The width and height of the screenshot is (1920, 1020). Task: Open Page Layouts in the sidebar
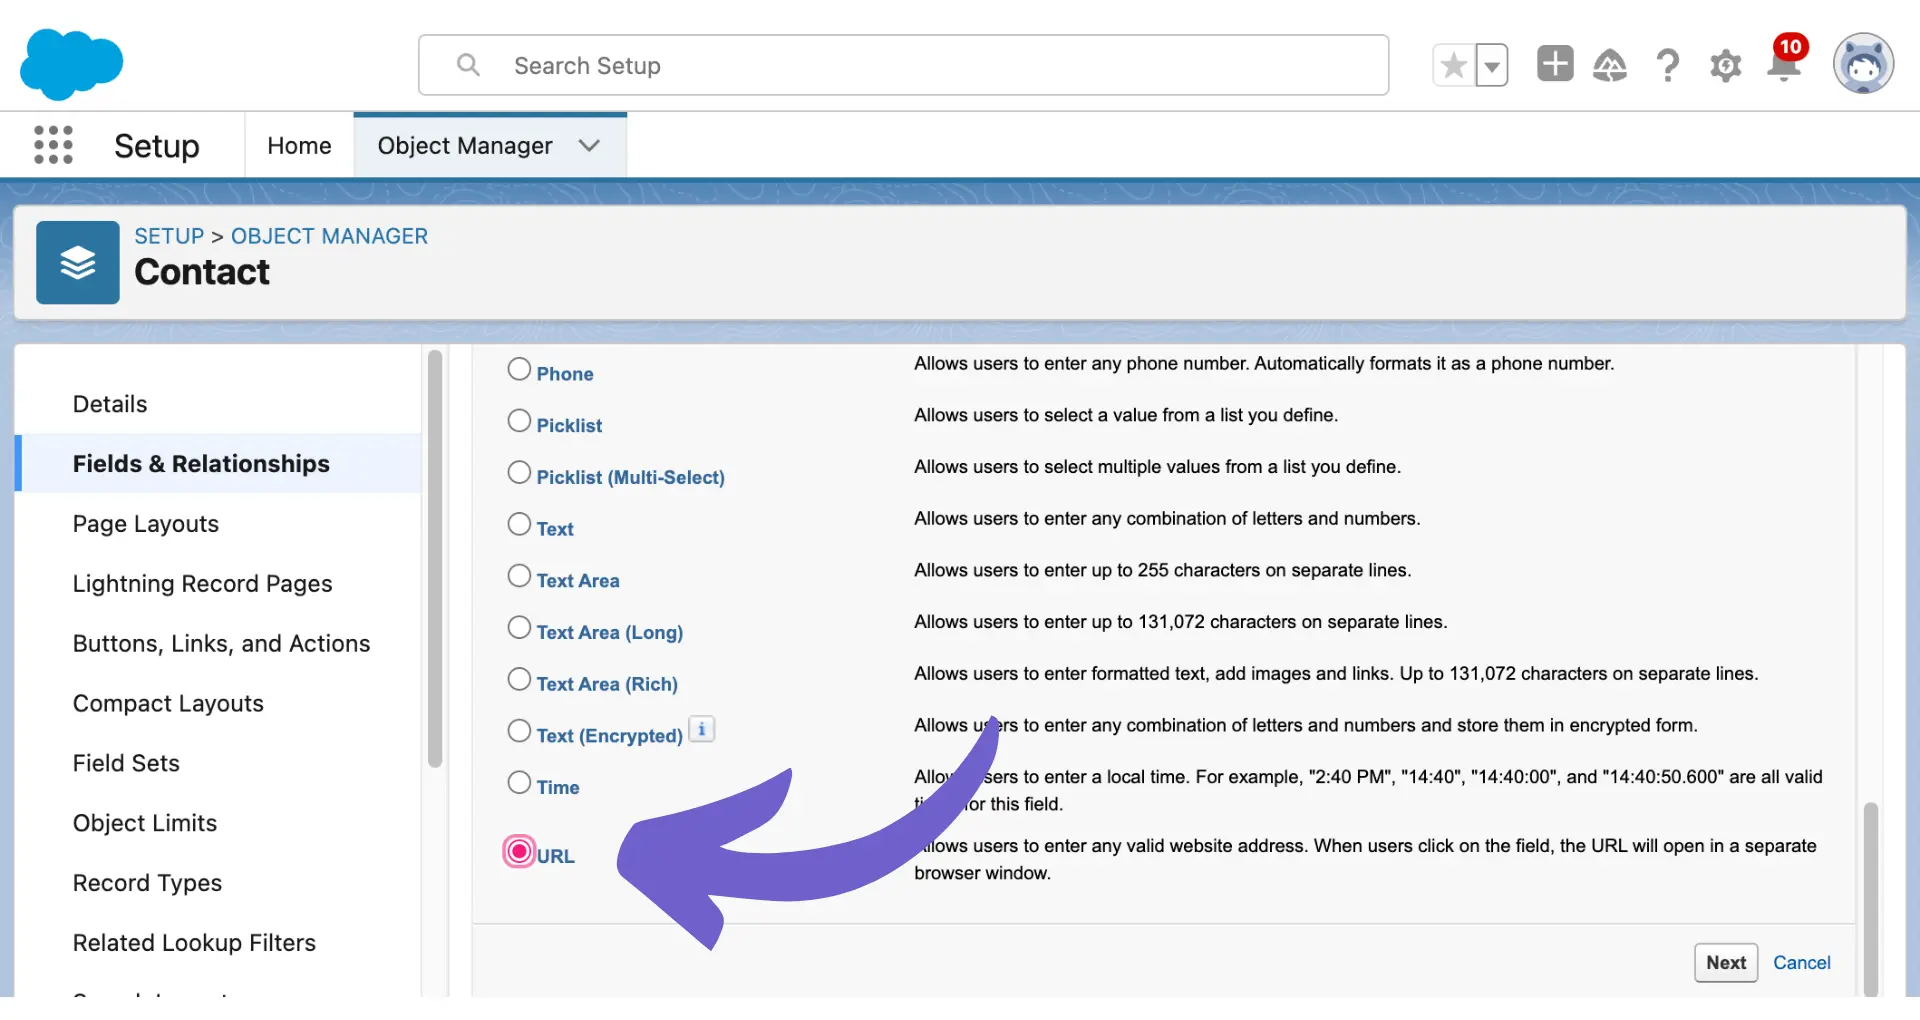tap(146, 524)
